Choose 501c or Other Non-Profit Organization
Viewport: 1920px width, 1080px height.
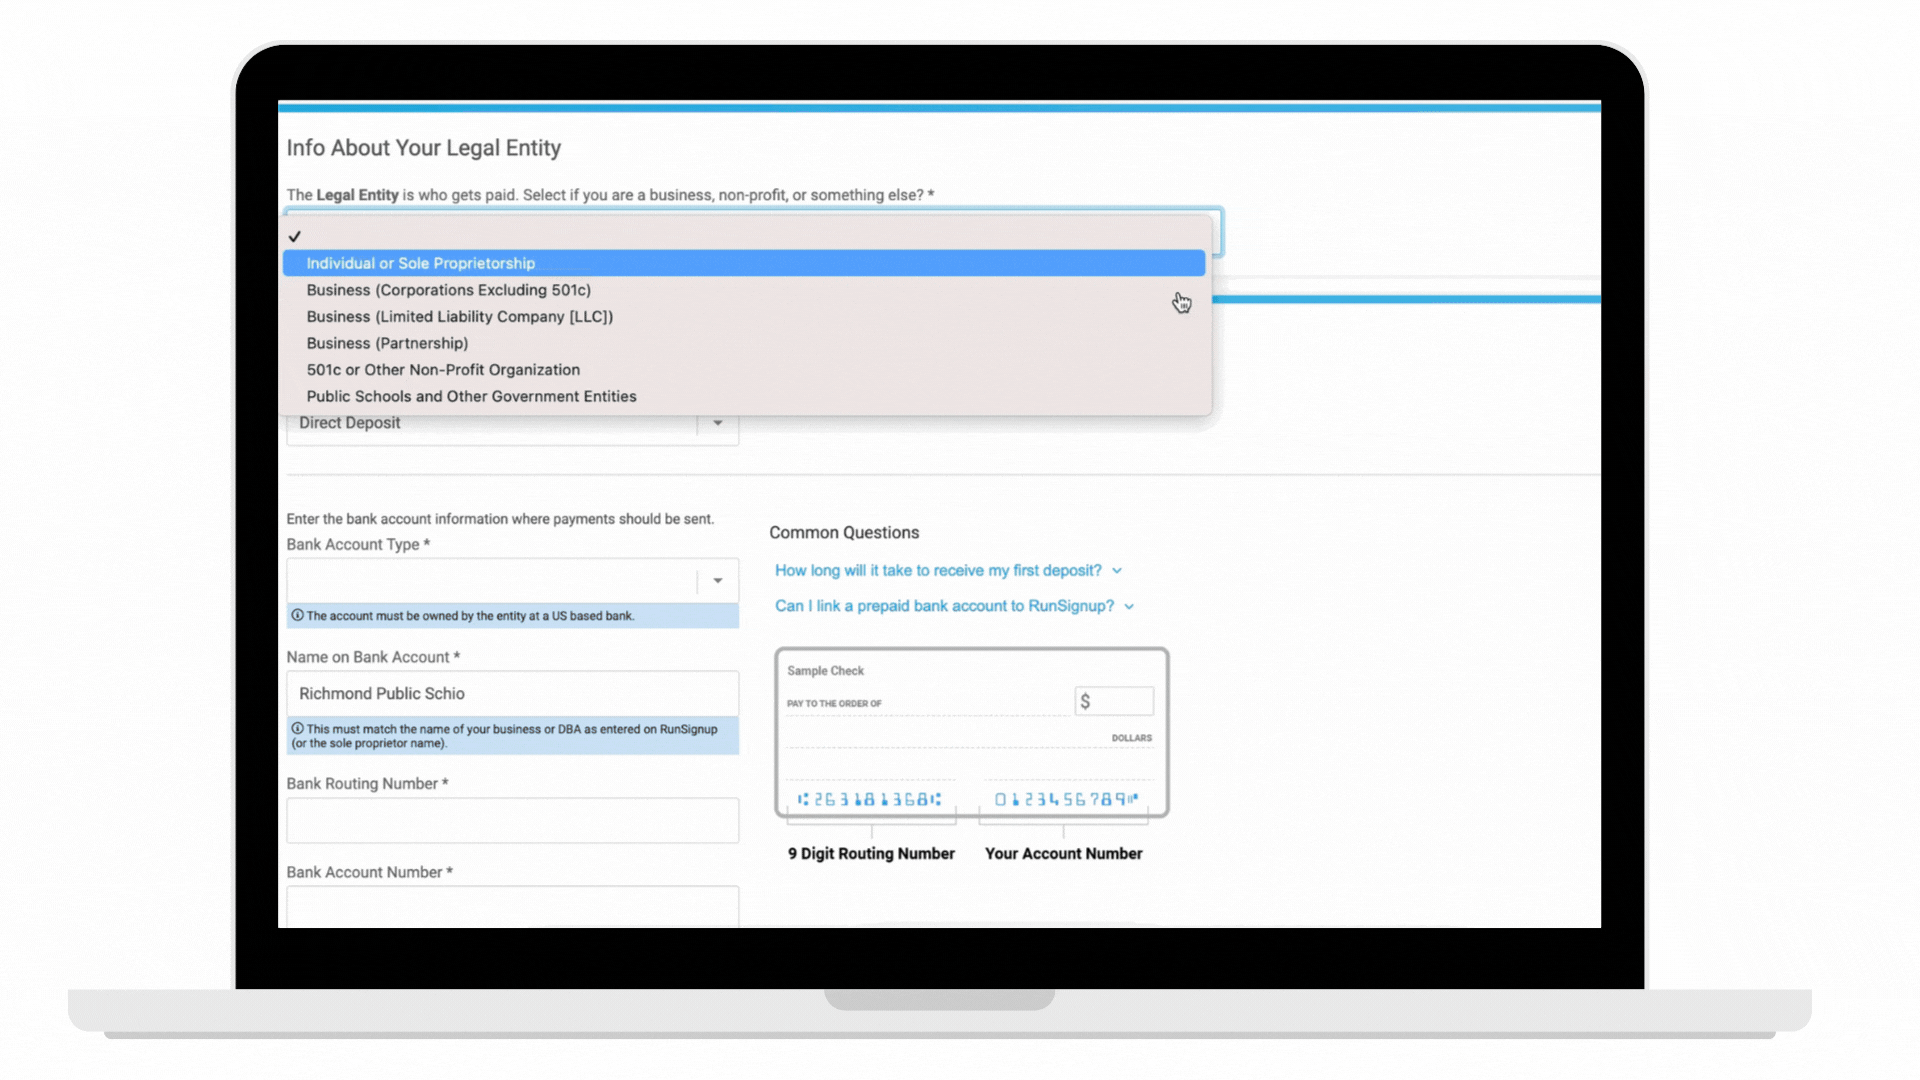pos(443,370)
